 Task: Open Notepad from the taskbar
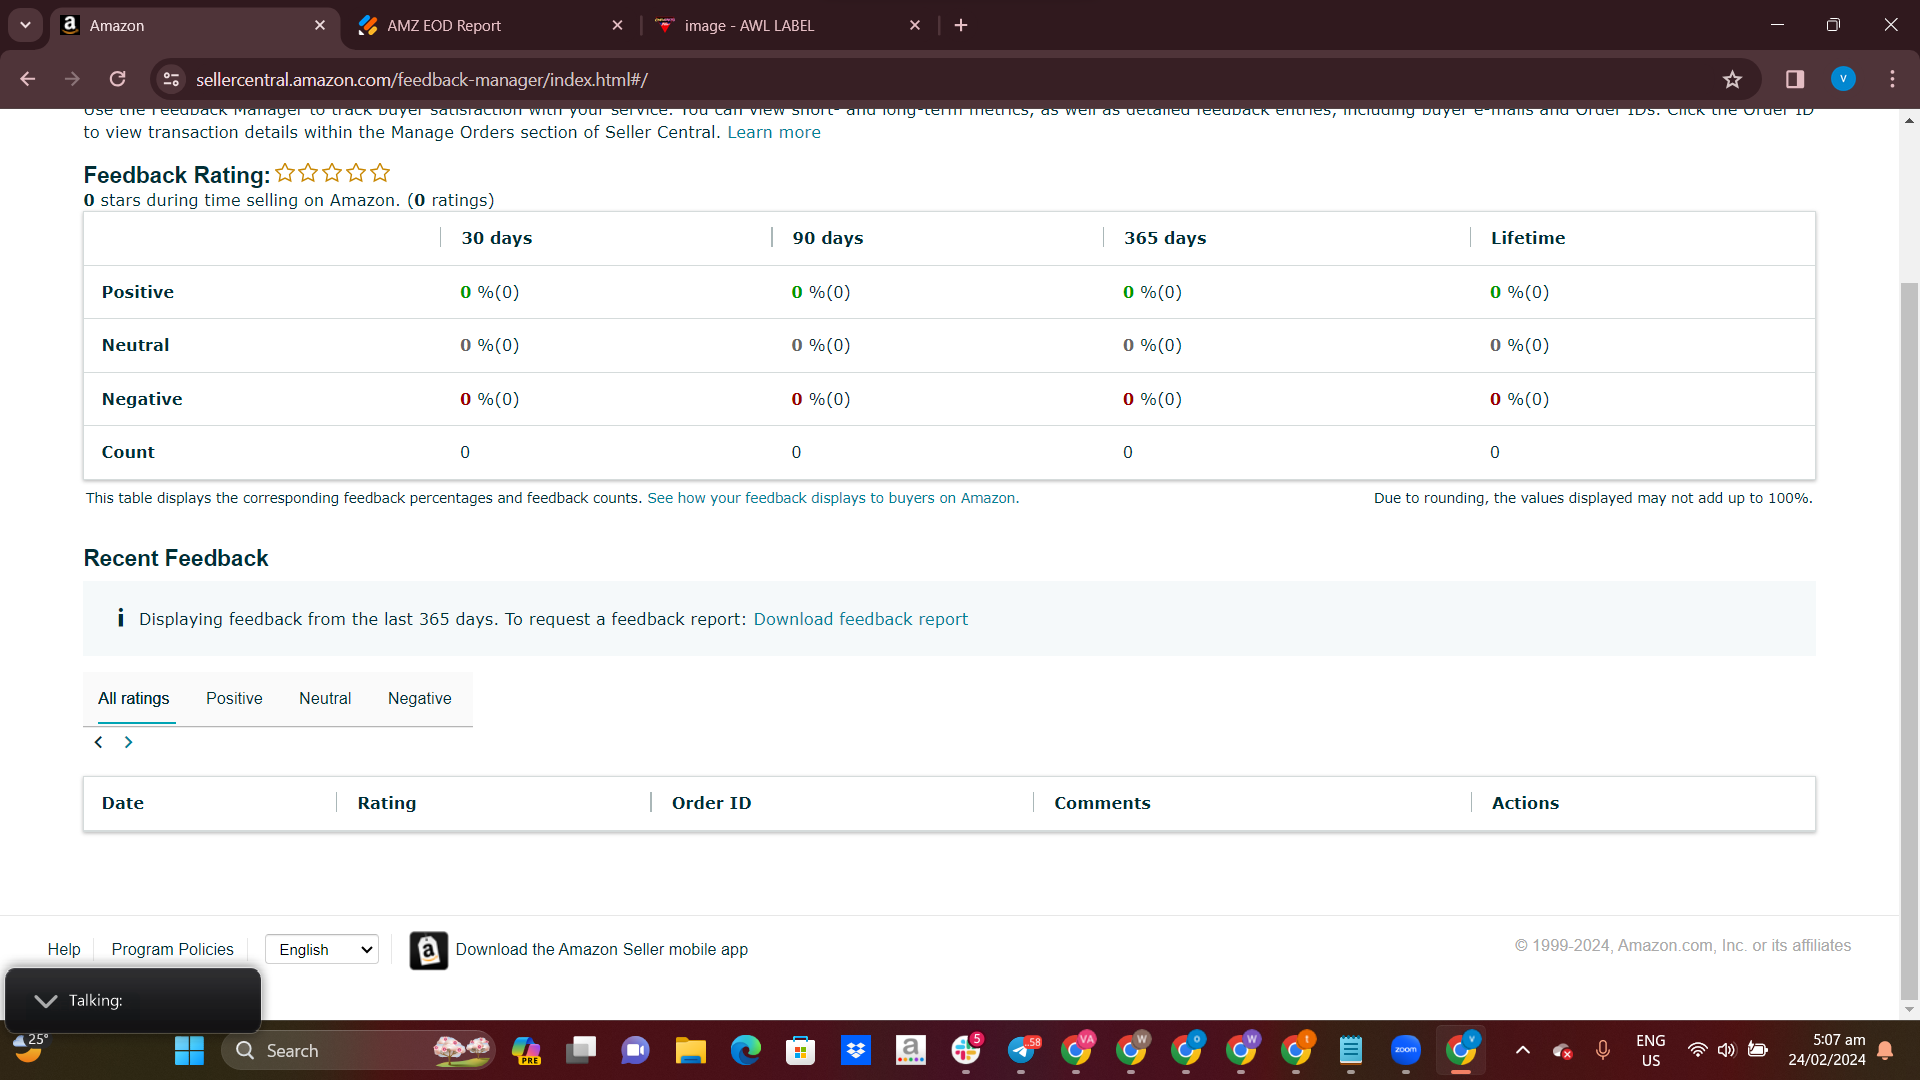coord(1351,1051)
